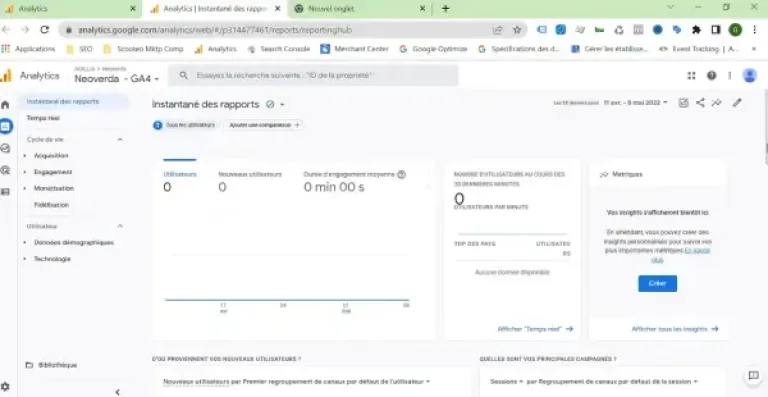
Task: Click the help icon beside Durée d'engagement moyenne
Action: coord(402,174)
